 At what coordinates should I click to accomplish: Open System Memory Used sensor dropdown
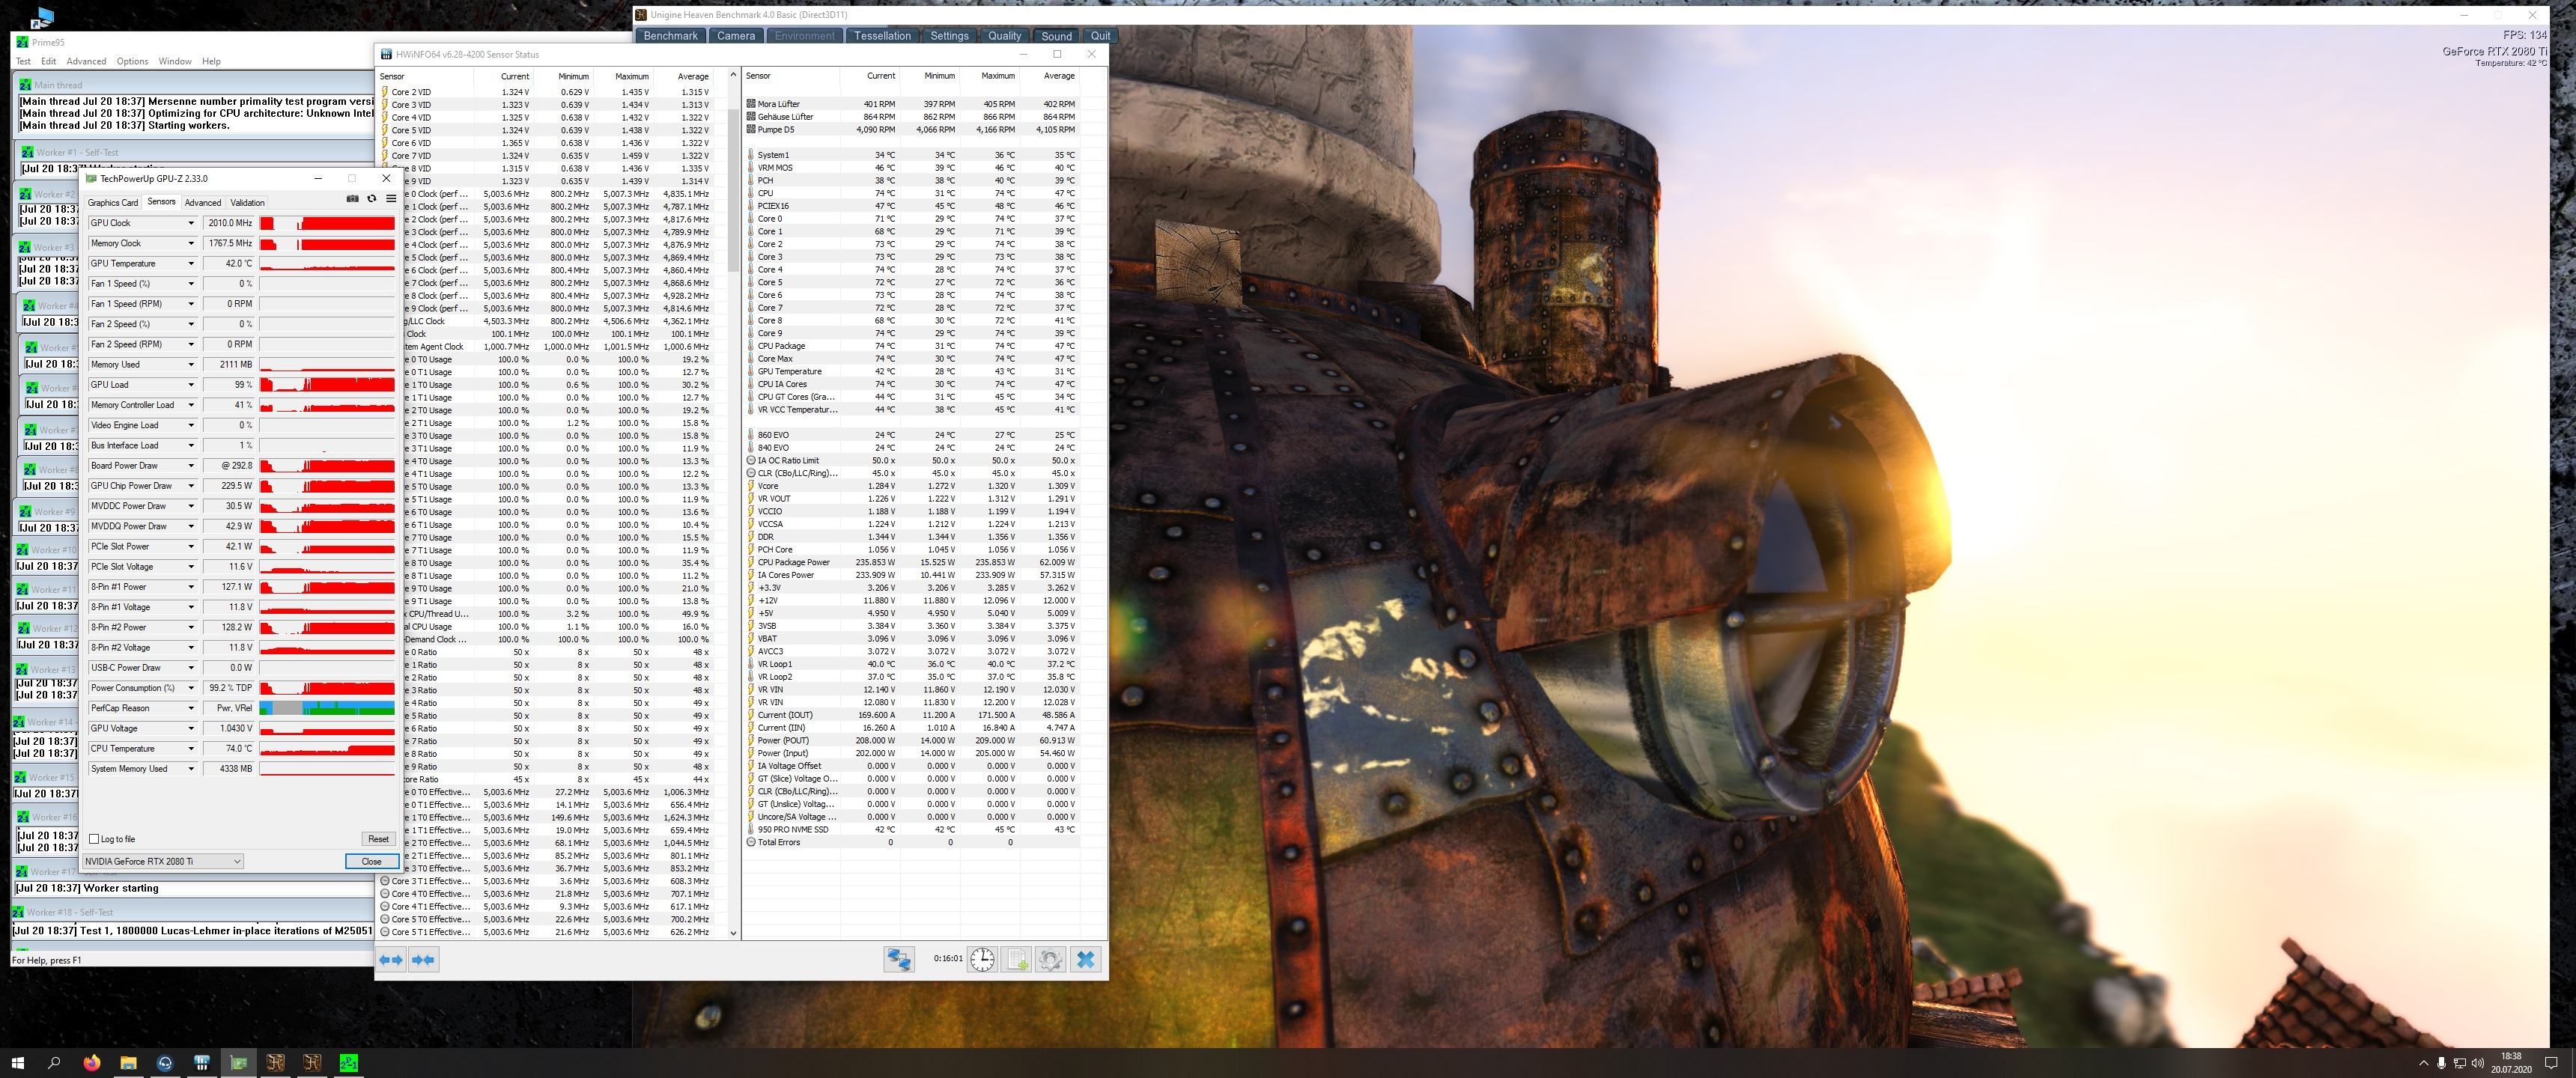click(x=191, y=769)
